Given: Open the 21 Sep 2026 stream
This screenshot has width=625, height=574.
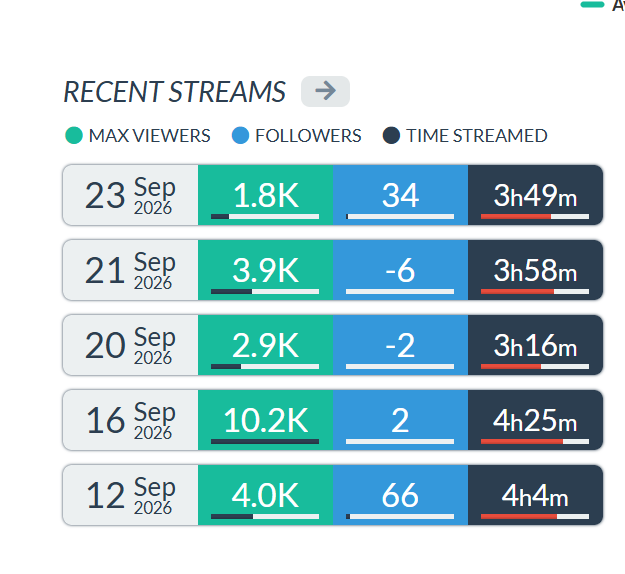Looking at the screenshot, I should (x=332, y=270).
